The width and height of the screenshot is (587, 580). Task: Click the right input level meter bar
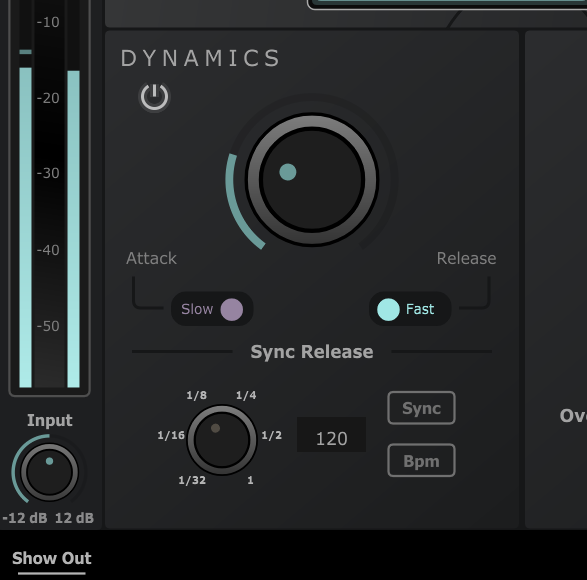tap(73, 229)
